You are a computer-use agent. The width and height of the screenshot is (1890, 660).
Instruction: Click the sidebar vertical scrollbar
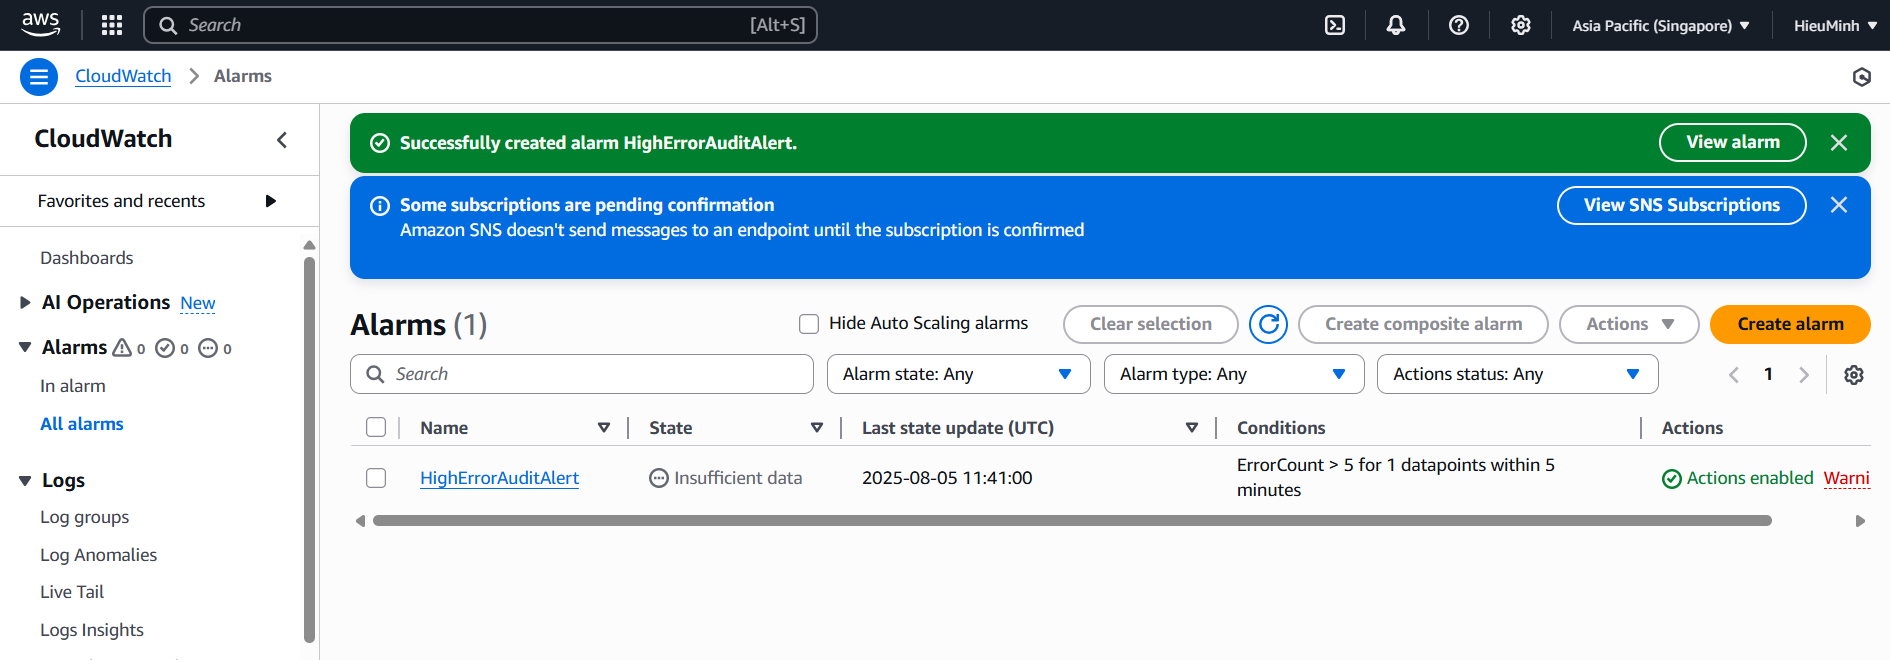coord(309,450)
